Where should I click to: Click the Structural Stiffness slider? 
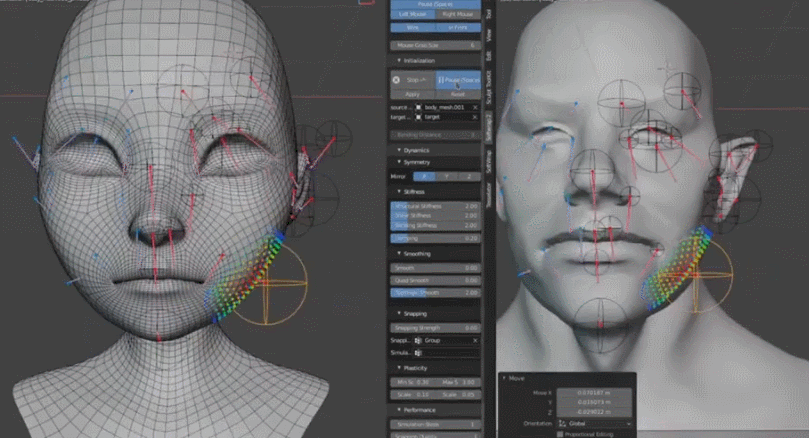point(435,206)
